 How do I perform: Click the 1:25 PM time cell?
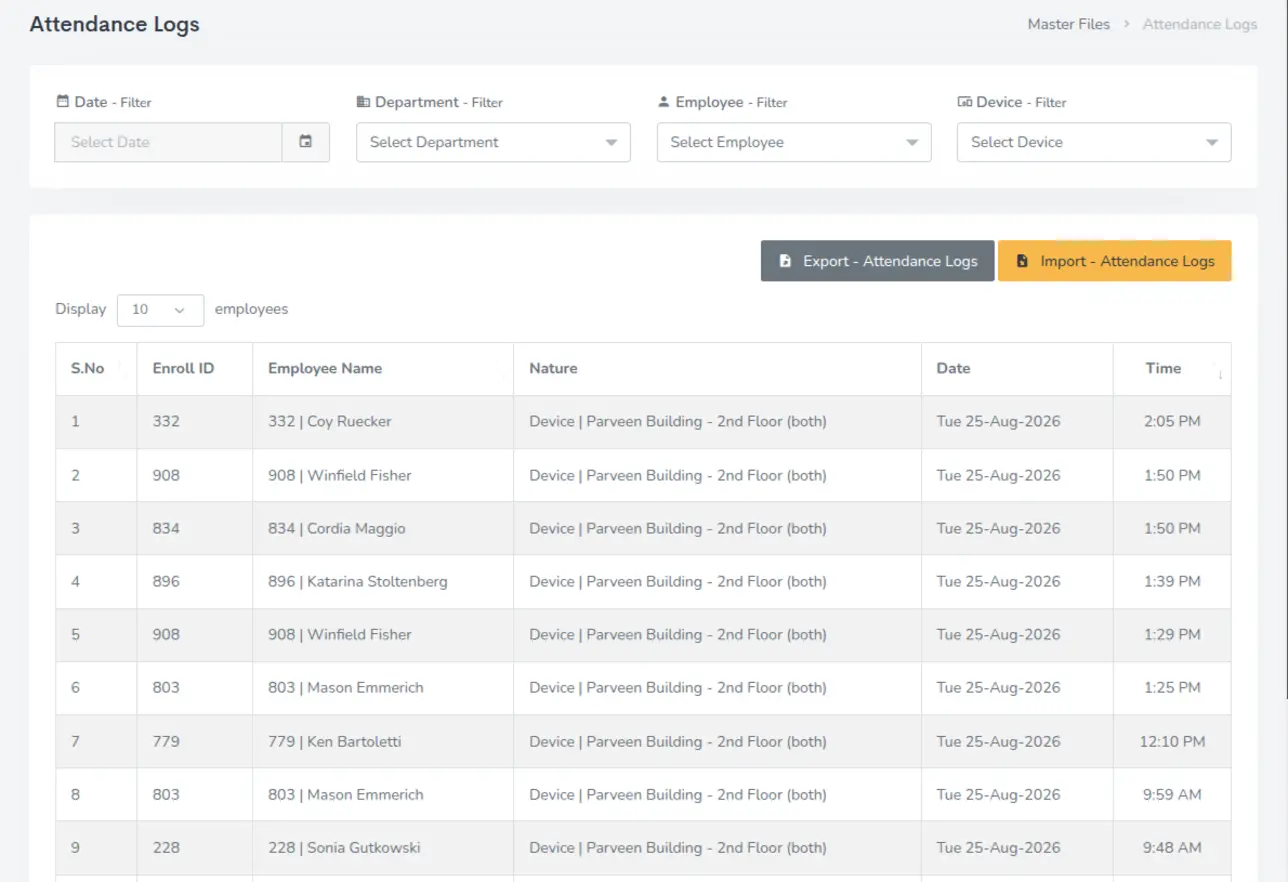pos(1172,687)
